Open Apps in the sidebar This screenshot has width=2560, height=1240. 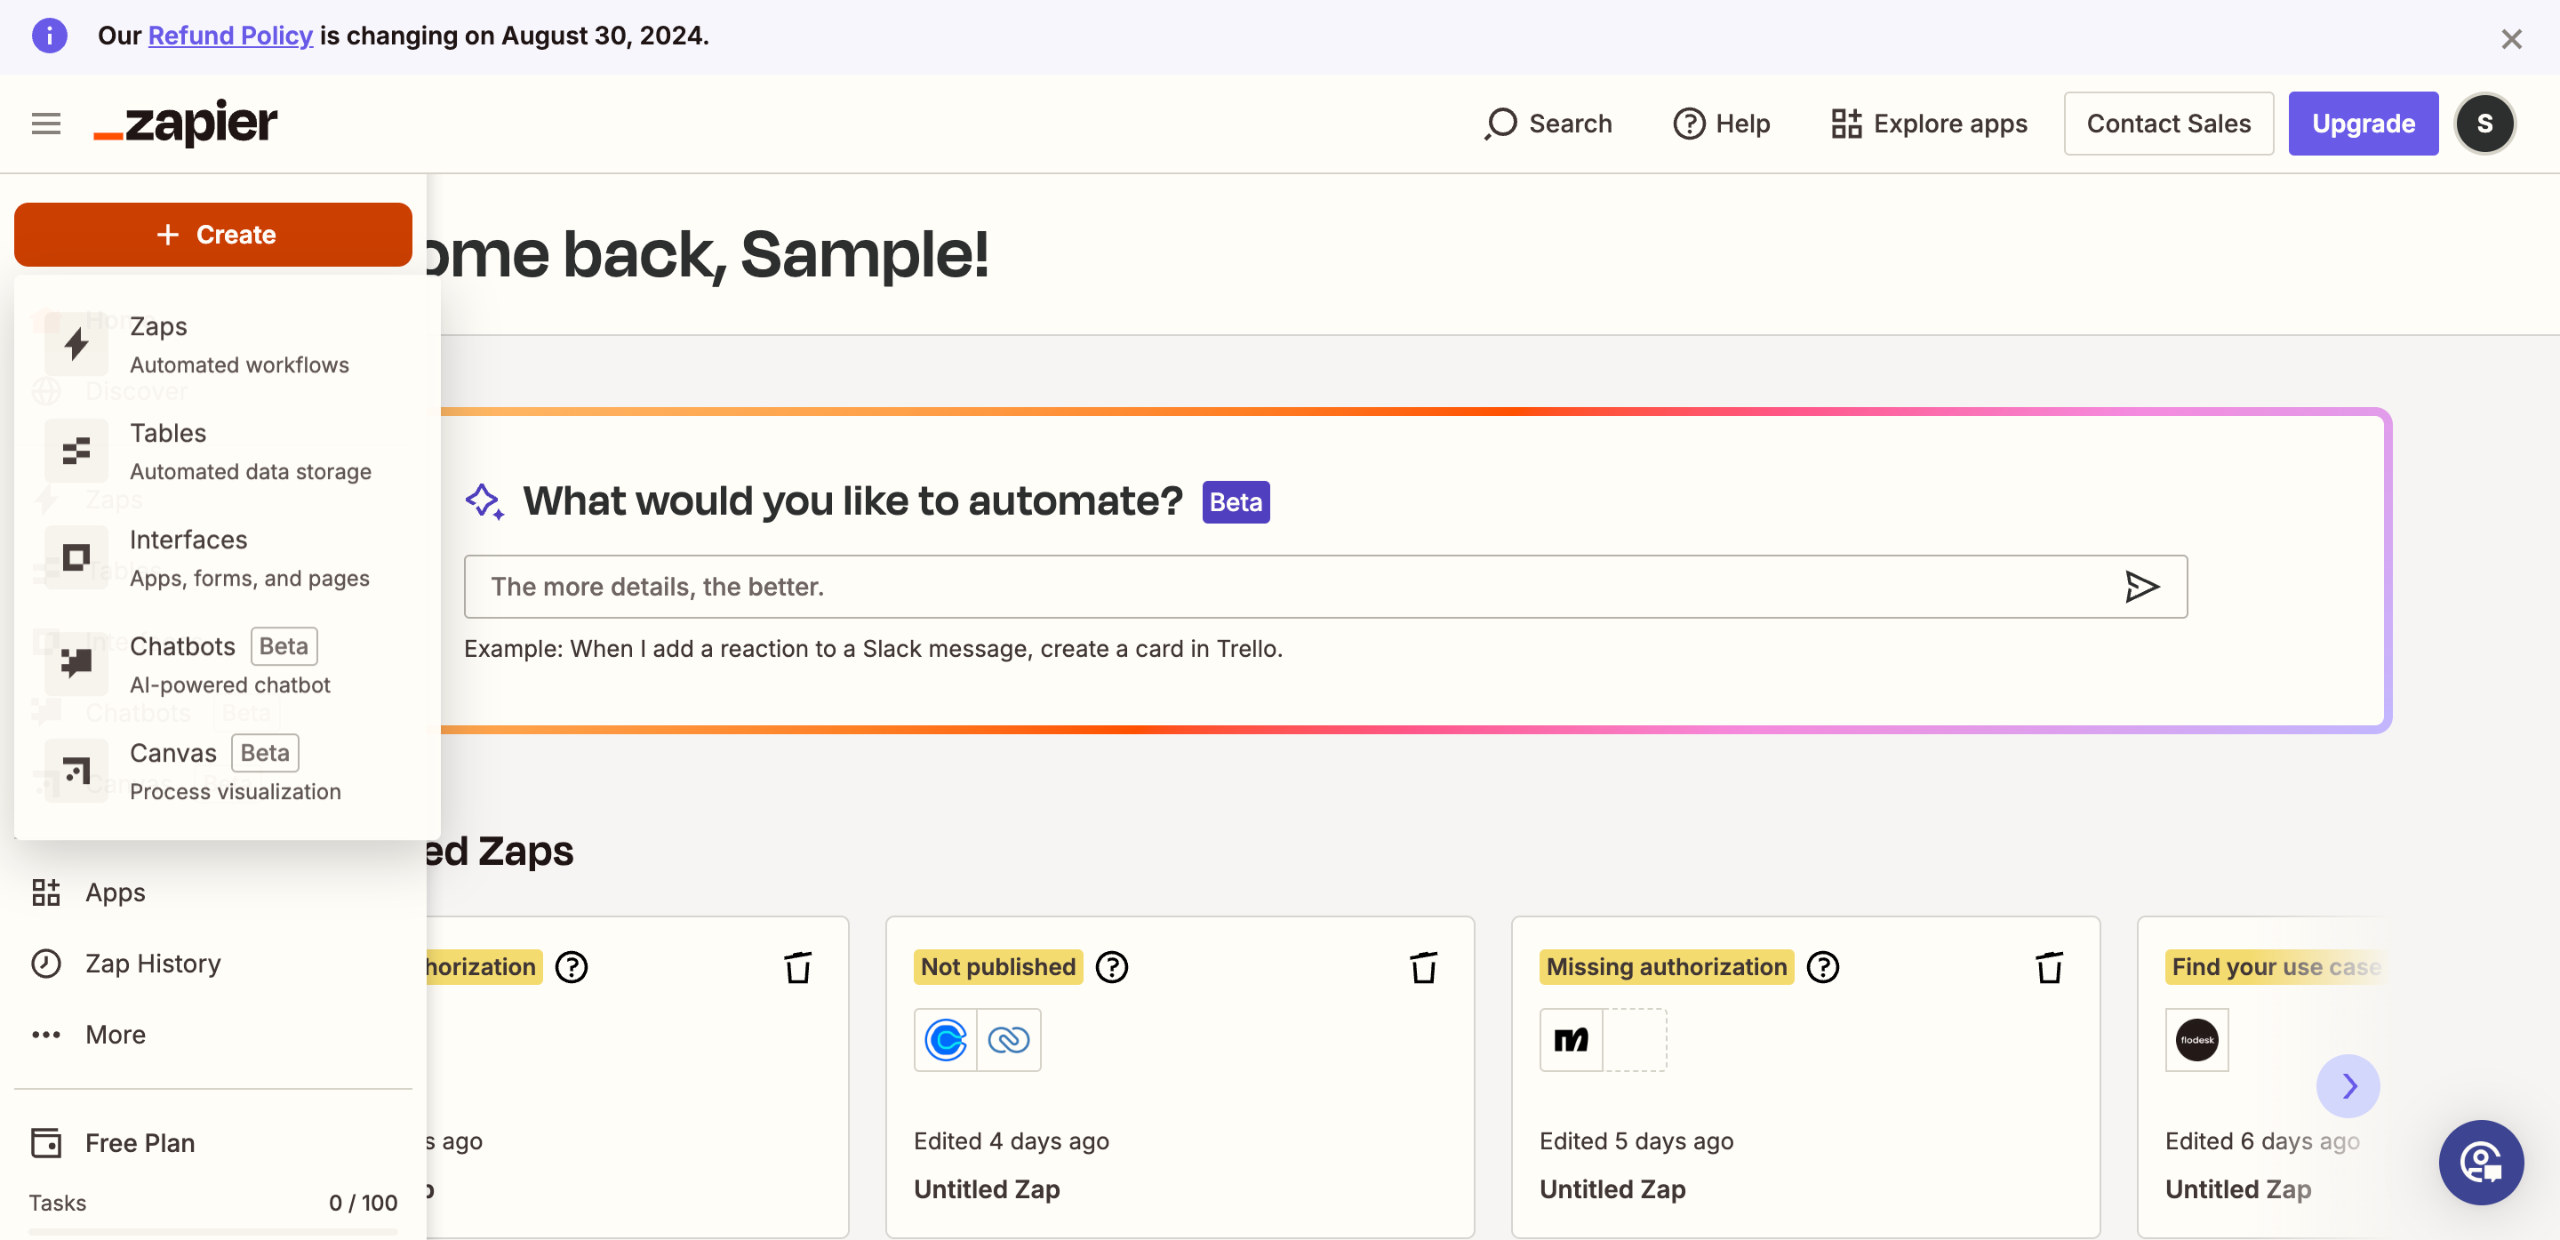point(213,892)
